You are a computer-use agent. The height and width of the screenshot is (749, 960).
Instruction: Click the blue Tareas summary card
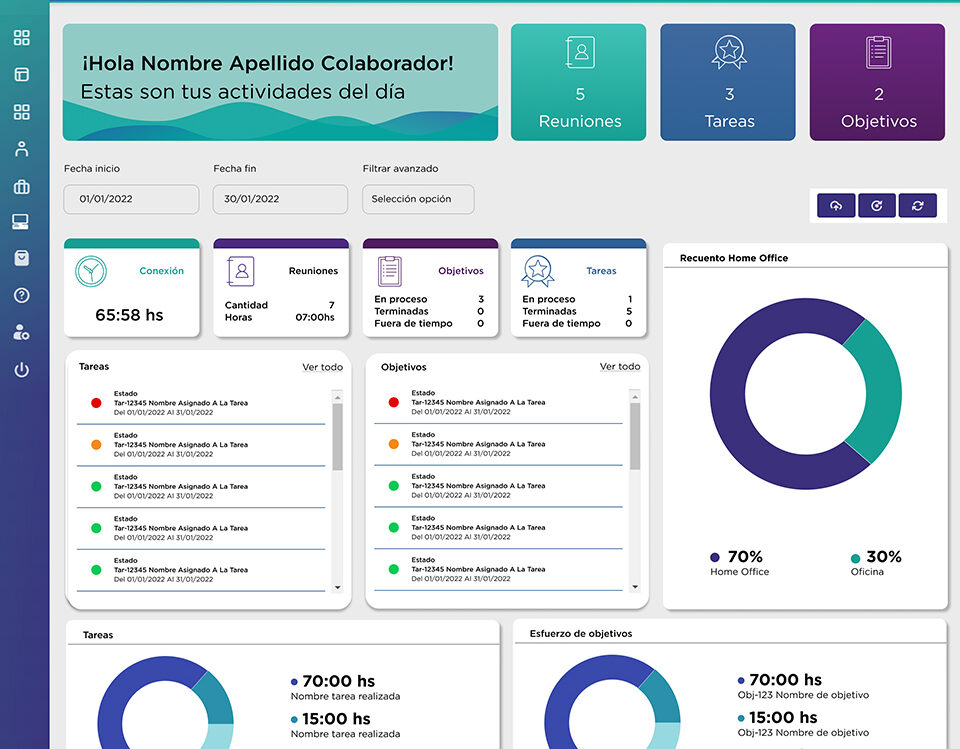tap(728, 82)
